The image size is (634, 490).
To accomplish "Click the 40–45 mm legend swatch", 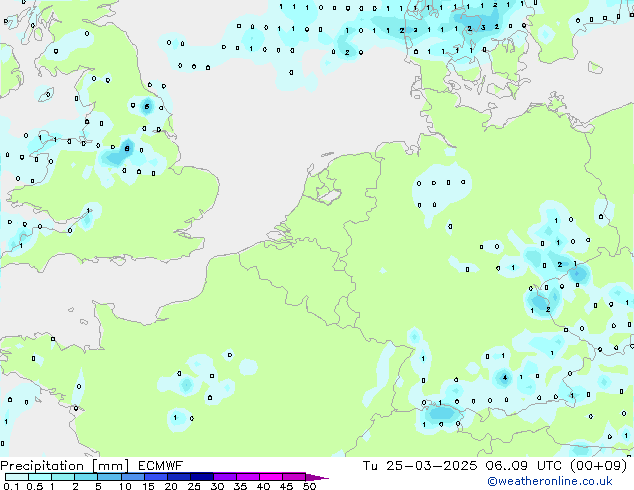I will click(x=271, y=477).
